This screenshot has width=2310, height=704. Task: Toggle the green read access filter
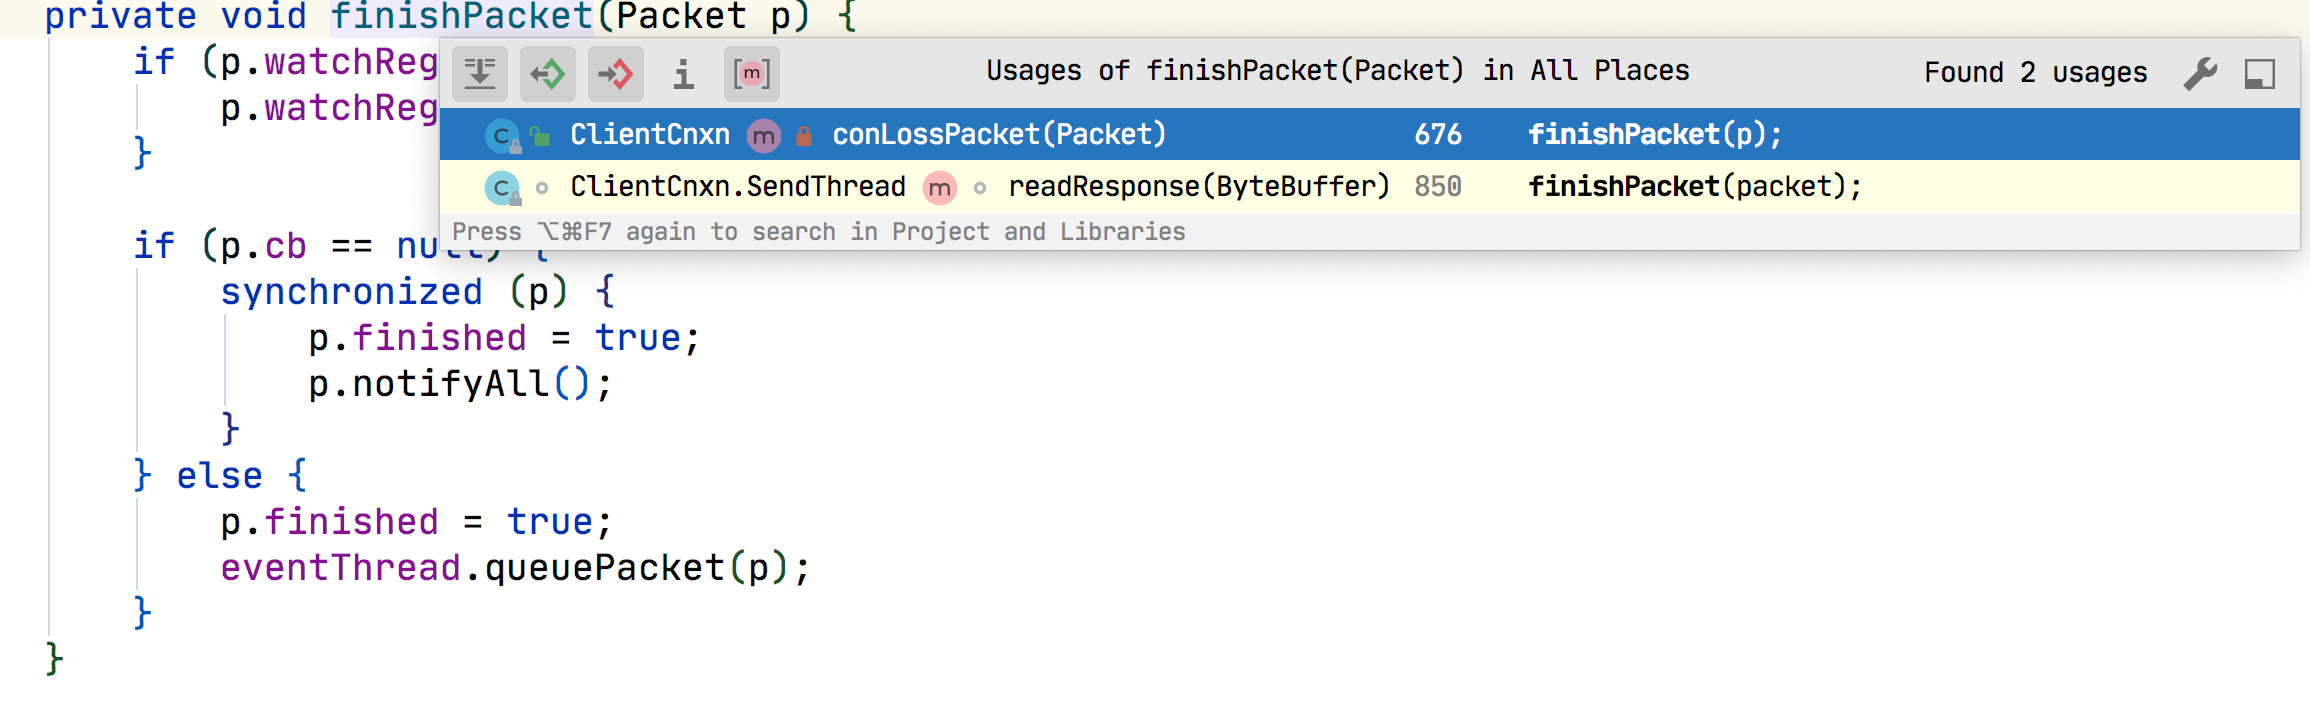(x=548, y=74)
